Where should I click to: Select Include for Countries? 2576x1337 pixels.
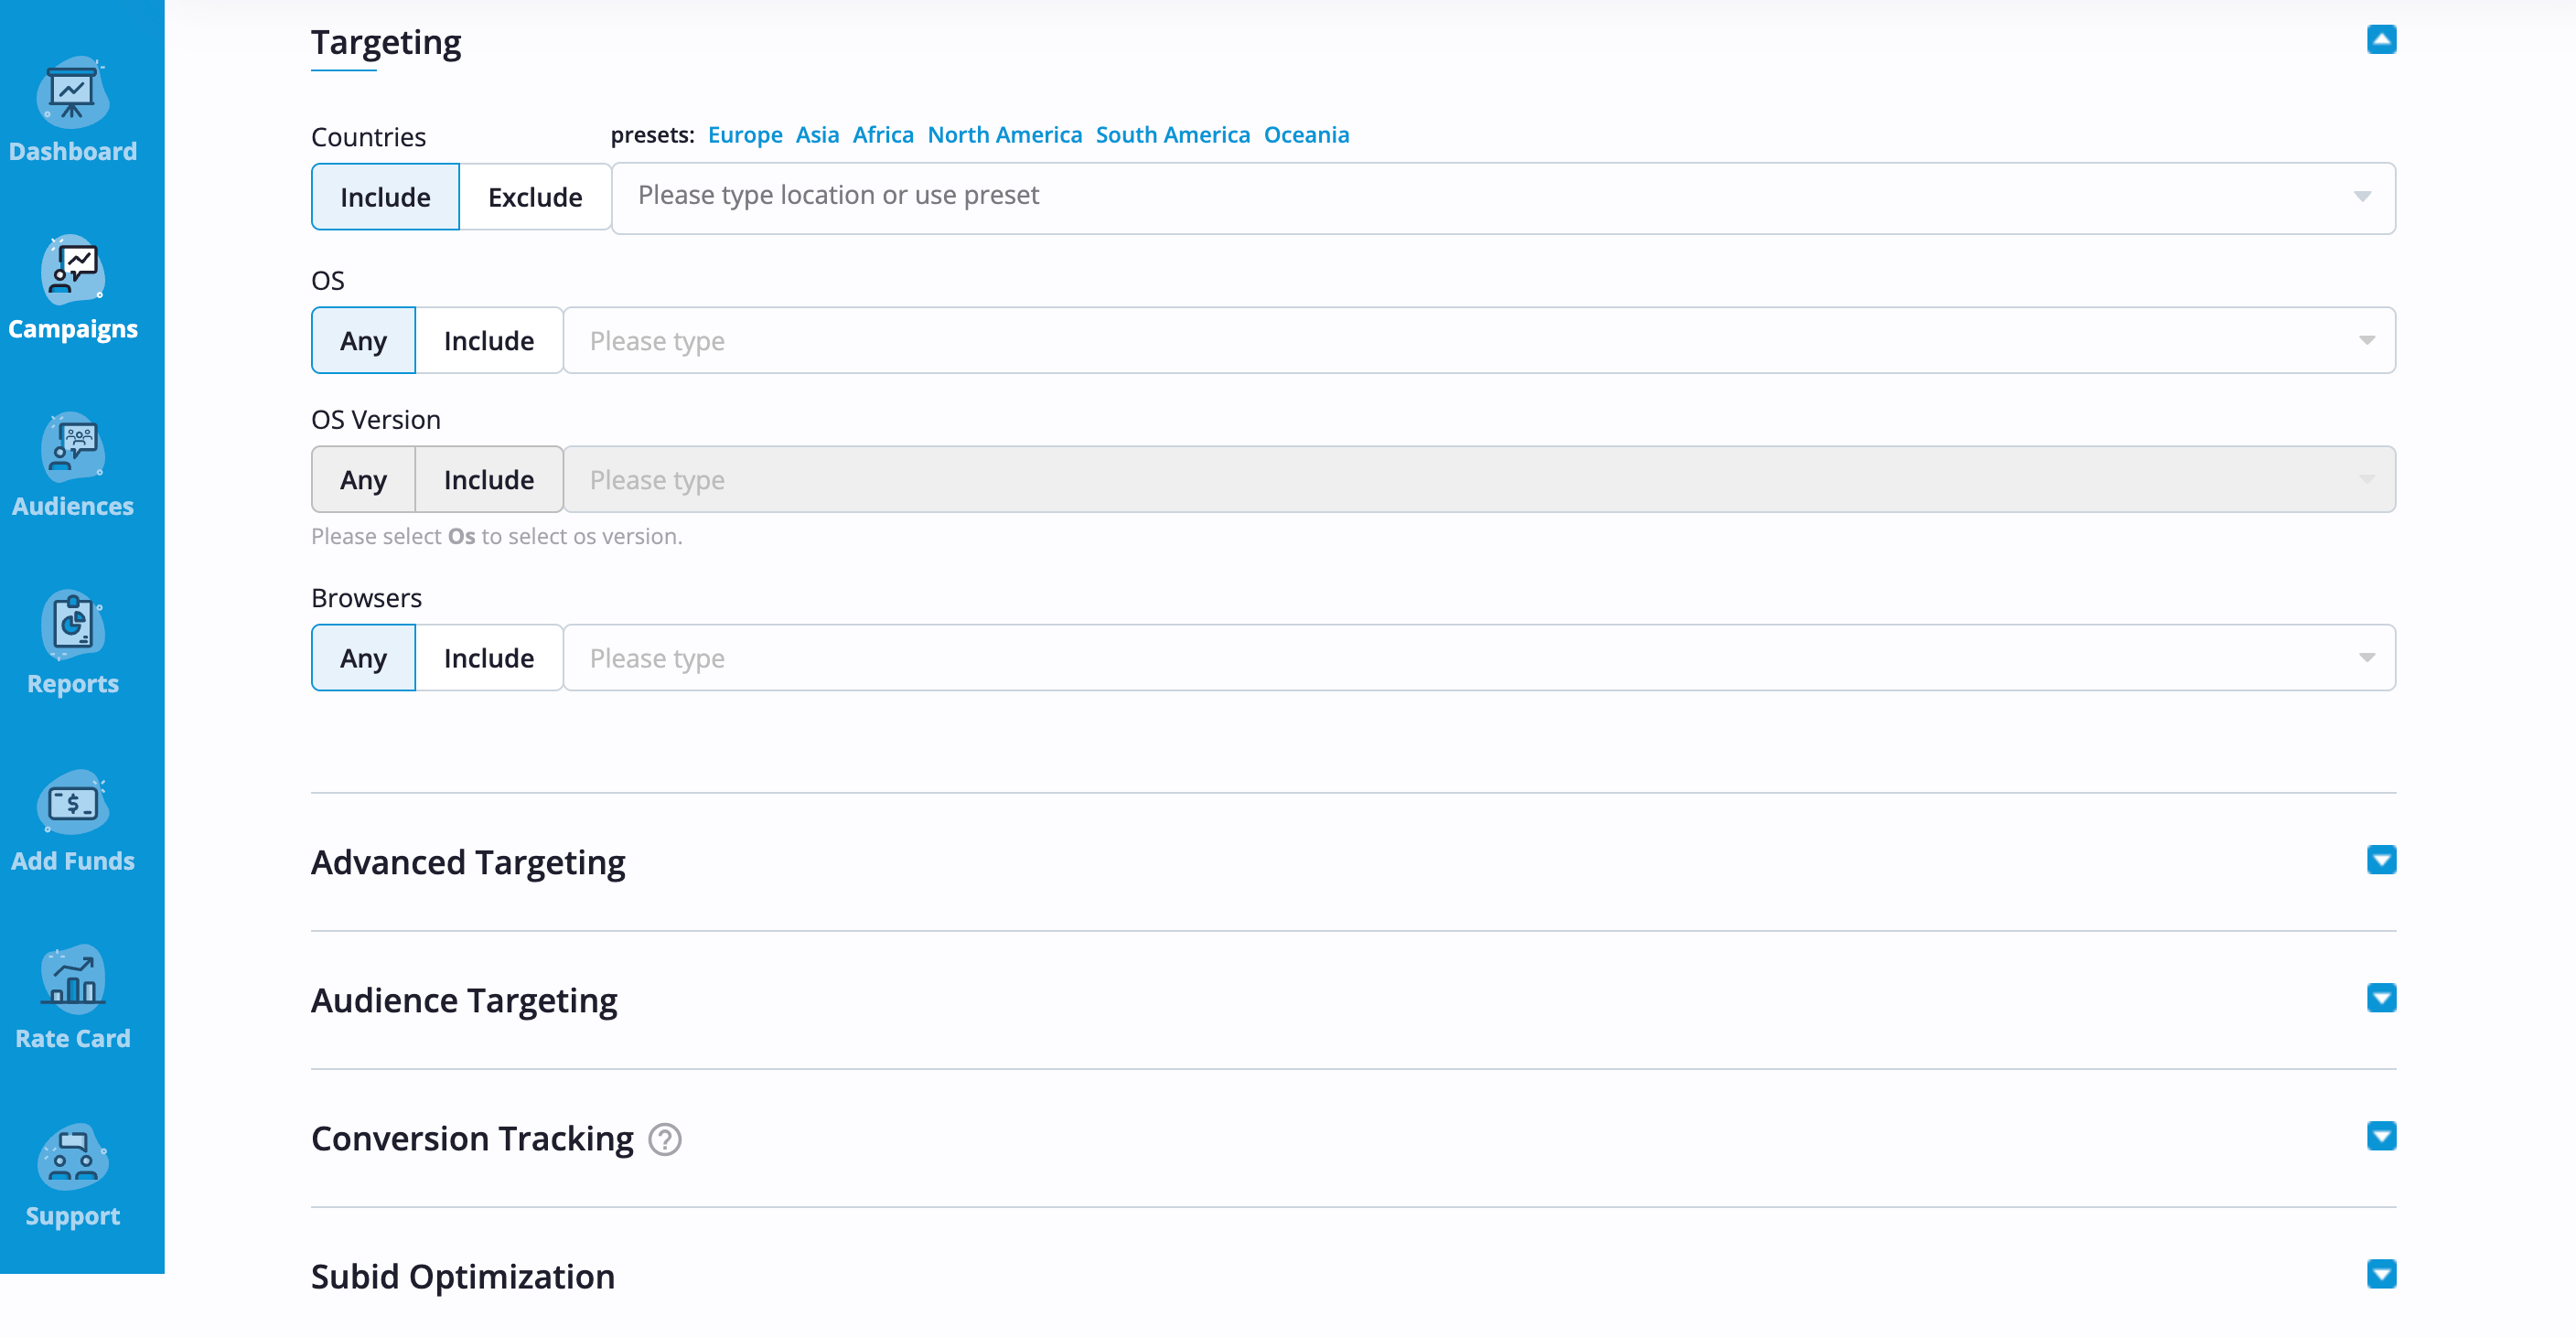[385, 197]
